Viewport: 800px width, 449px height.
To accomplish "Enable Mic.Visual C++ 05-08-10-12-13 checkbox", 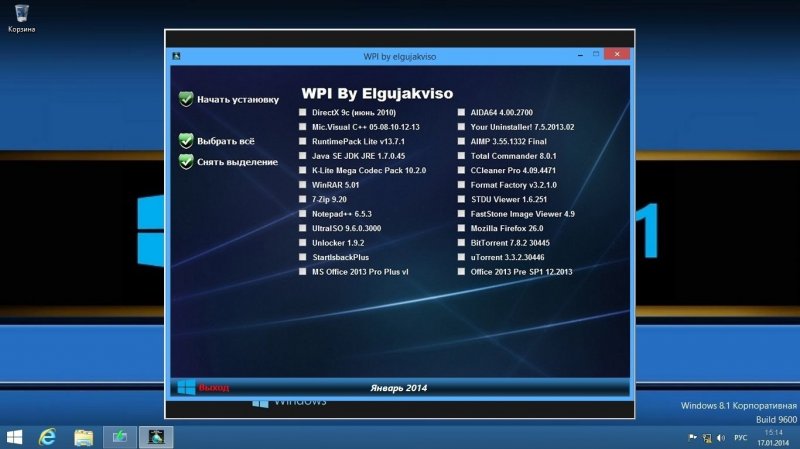I will (x=303, y=127).
